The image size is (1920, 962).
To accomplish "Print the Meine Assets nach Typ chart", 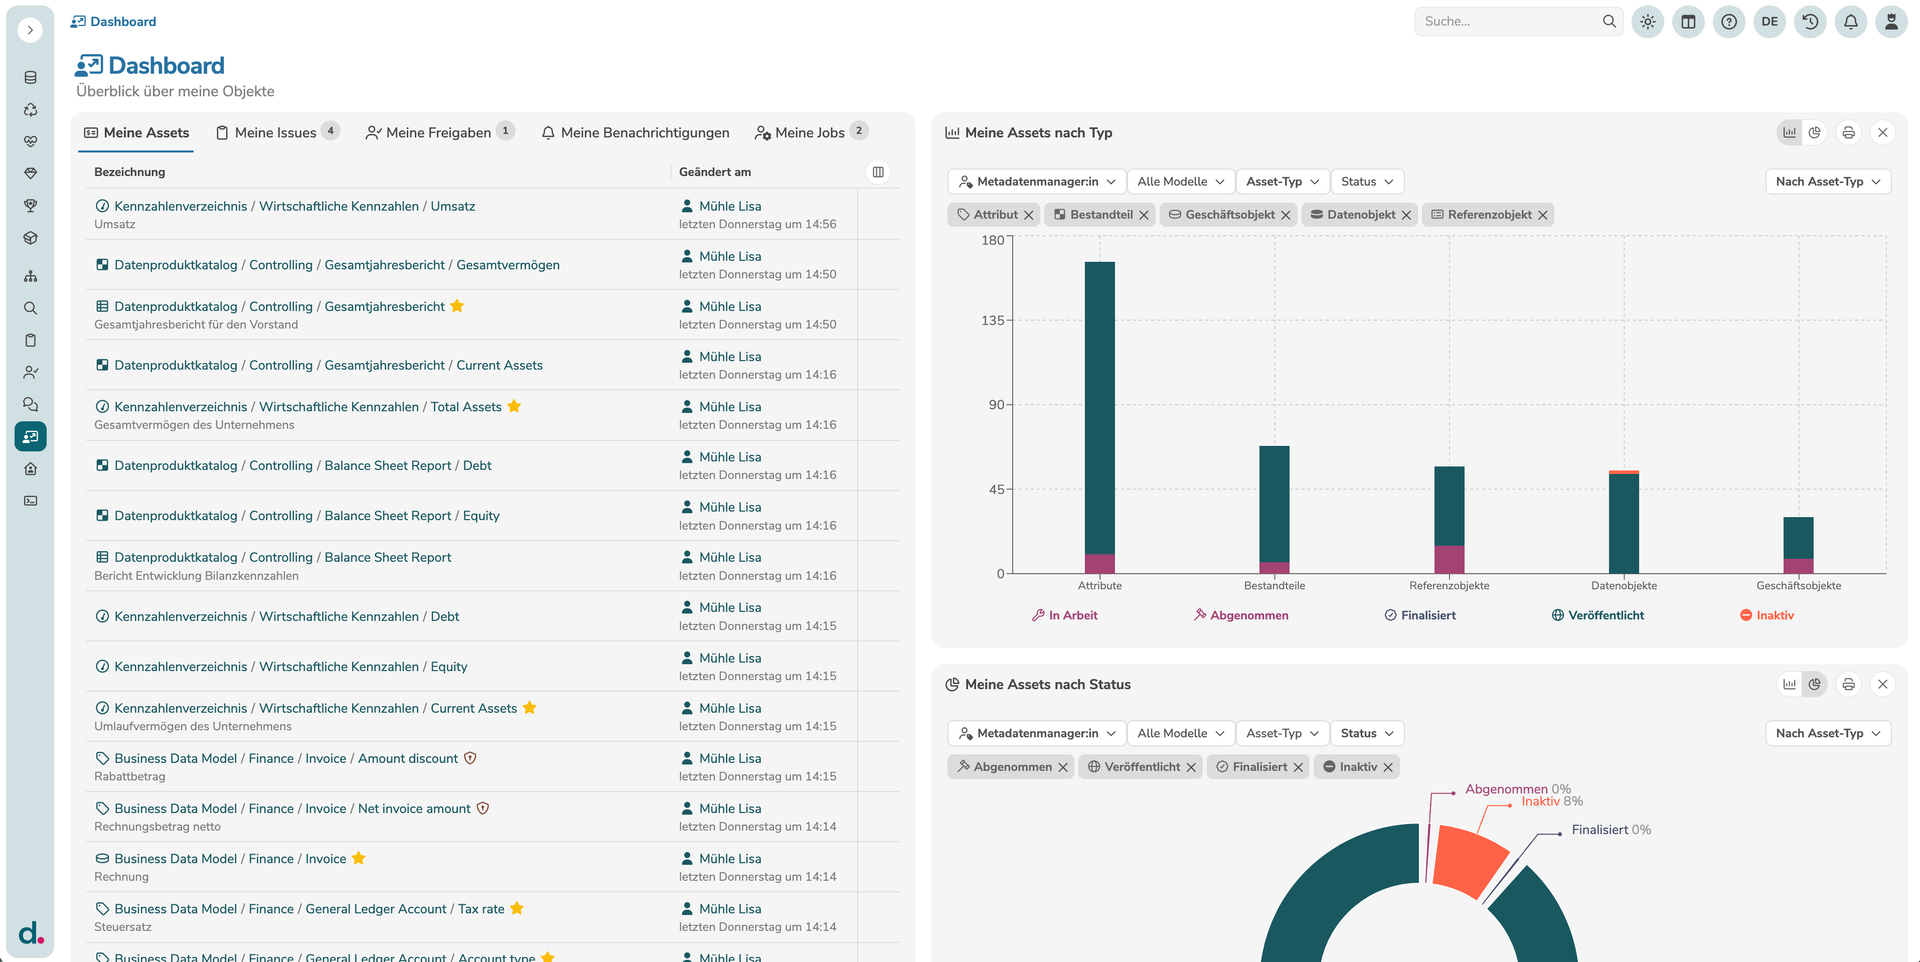I will point(1848,133).
